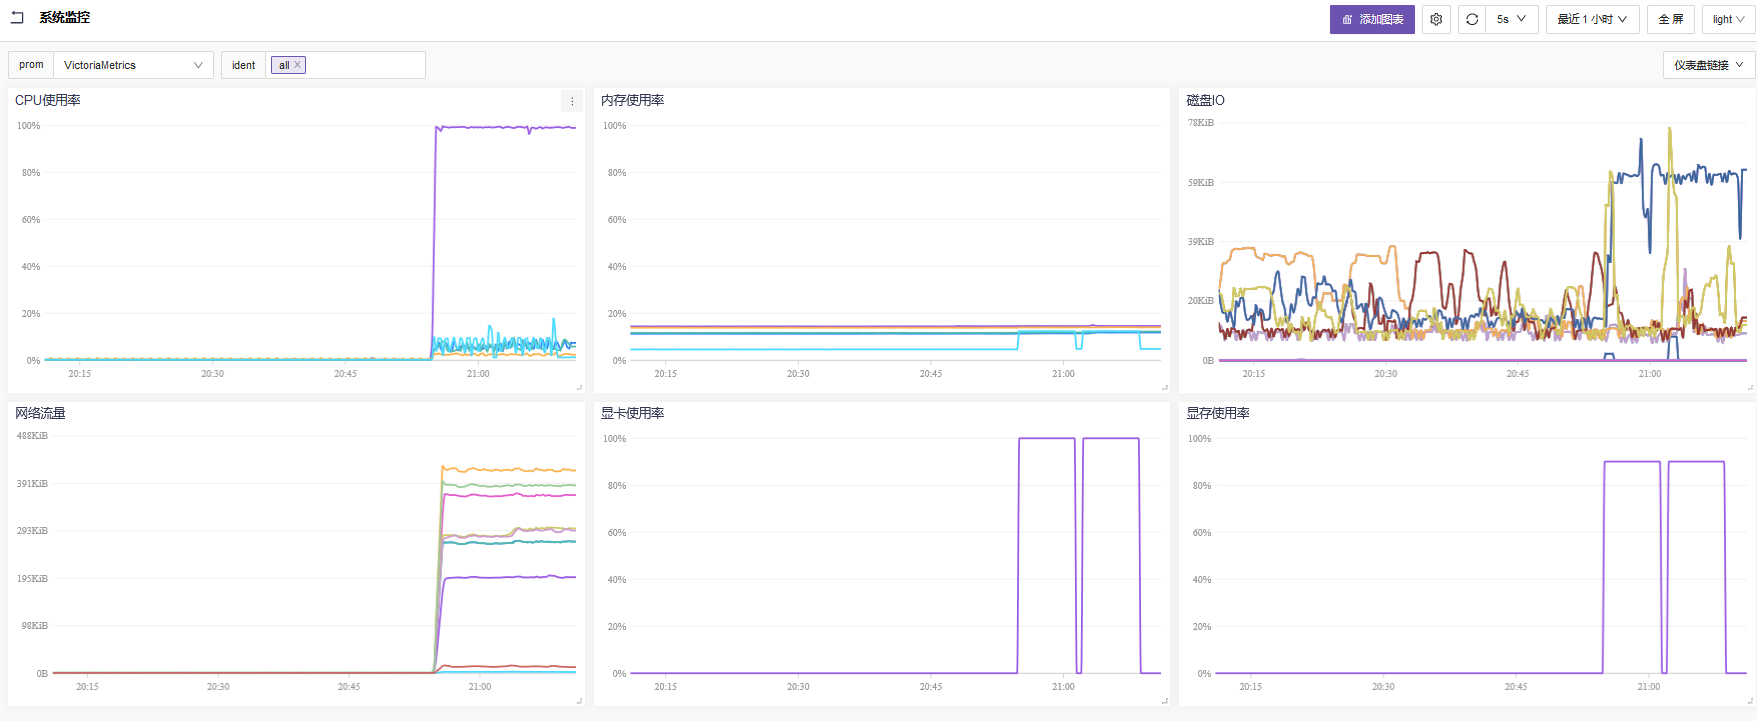The width and height of the screenshot is (1757, 721).
Task: Open the CPU使用率 panel three-dot menu
Action: pyautogui.click(x=572, y=101)
